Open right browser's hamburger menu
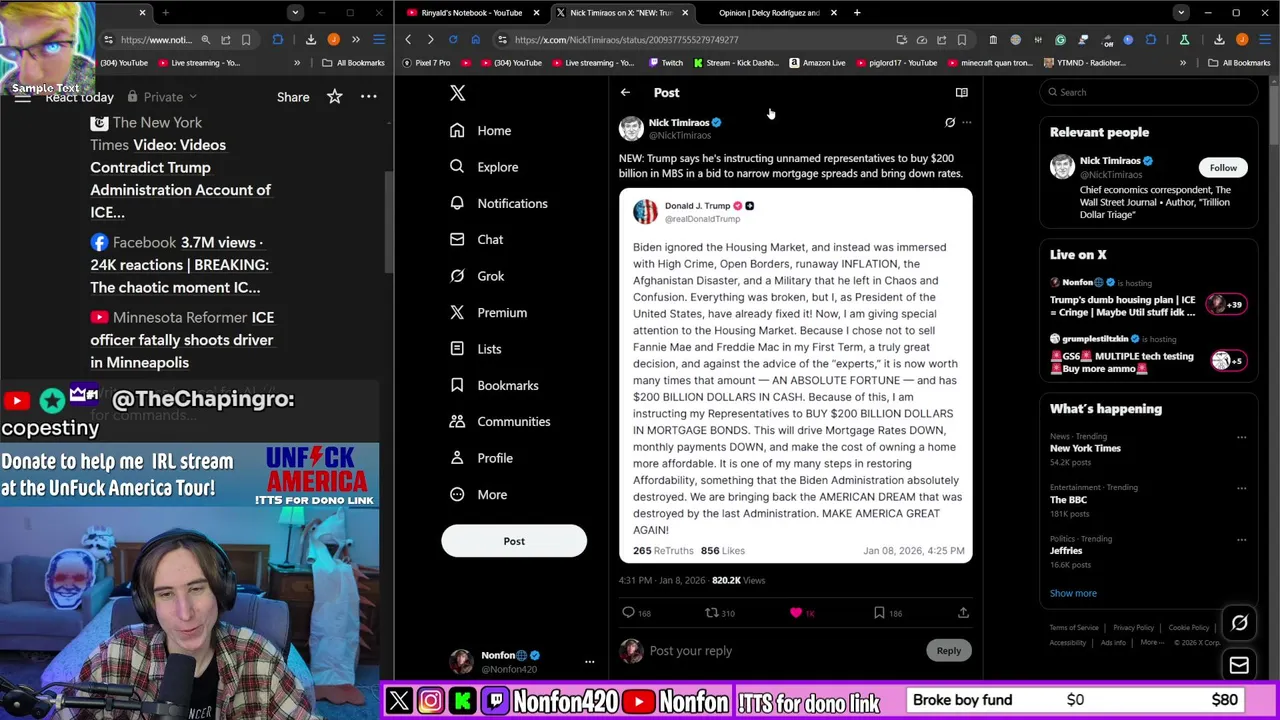The height and width of the screenshot is (720, 1280). (1264, 39)
